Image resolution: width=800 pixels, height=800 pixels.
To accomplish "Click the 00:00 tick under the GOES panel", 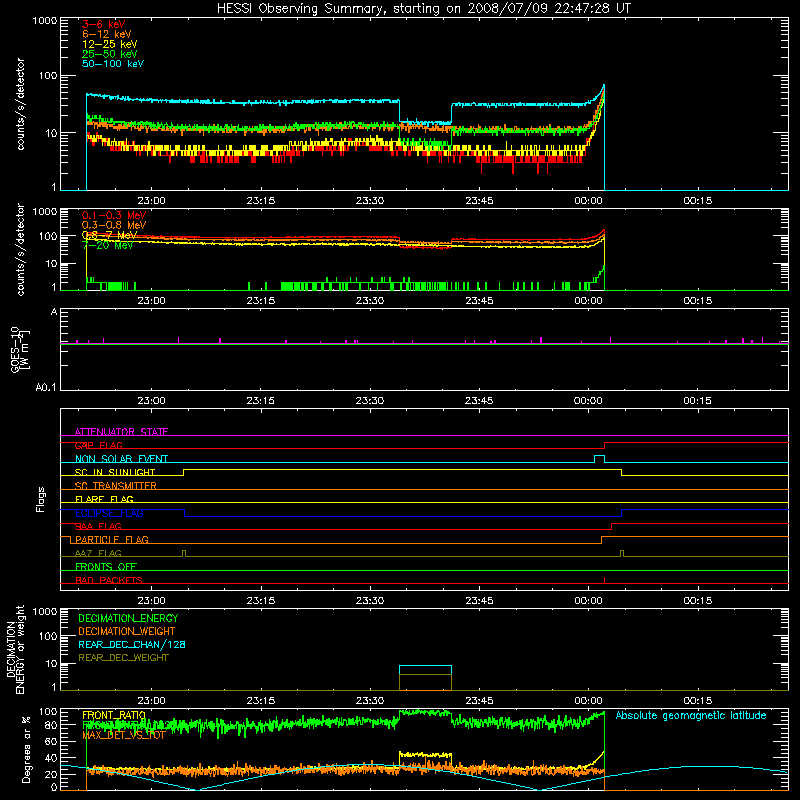I will pos(588,401).
